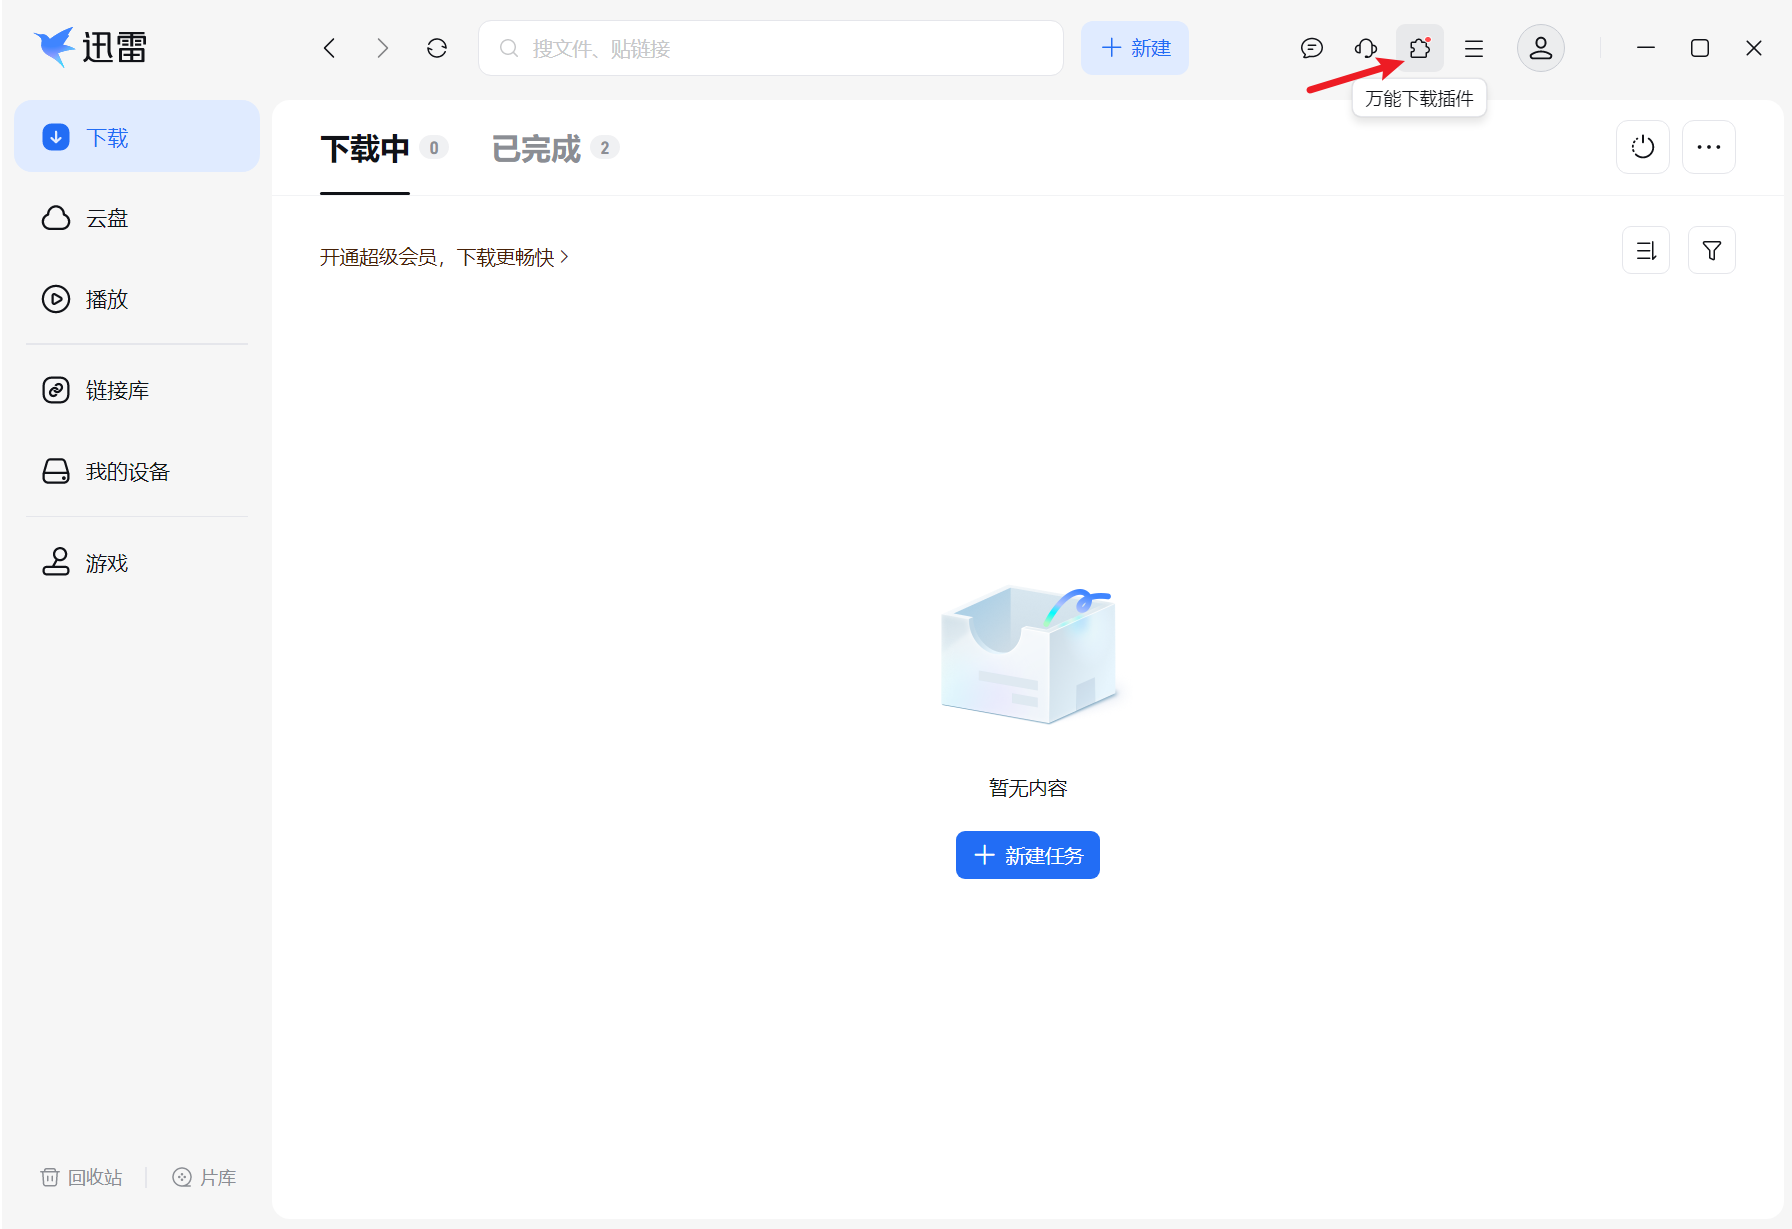This screenshot has height=1229, width=1792.
Task: Open 我的设备 in the sidebar
Action: tap(137, 471)
